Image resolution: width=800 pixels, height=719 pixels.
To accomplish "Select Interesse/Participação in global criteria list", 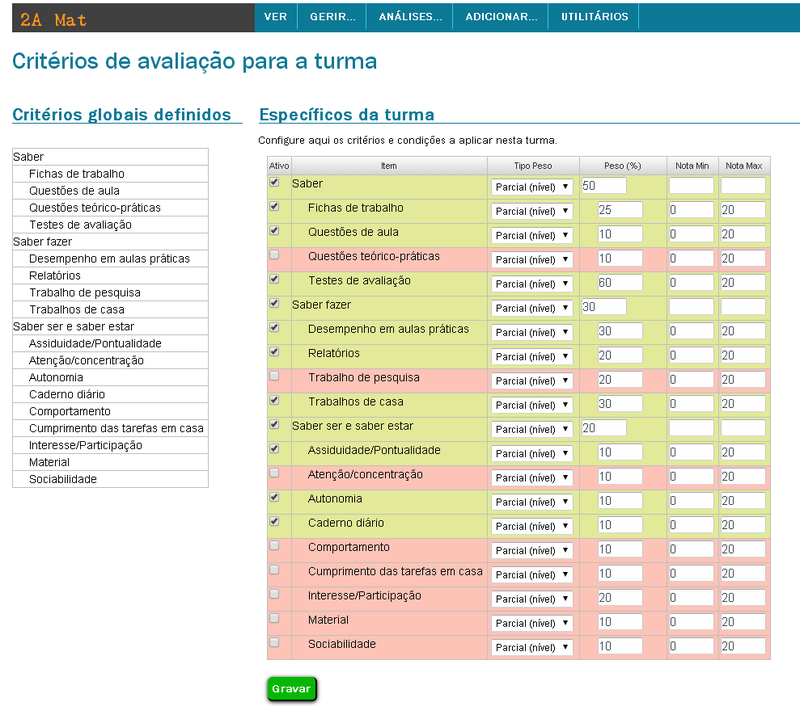I will 85,445.
